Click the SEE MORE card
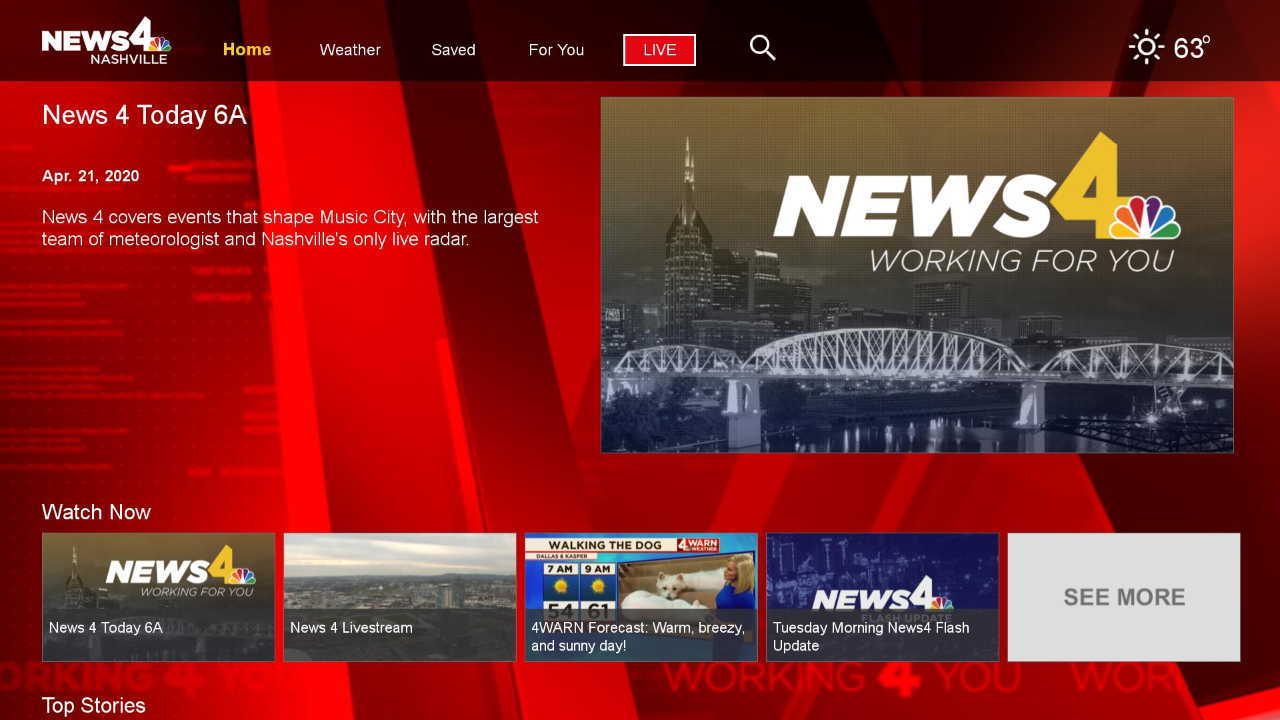This screenshot has height=720, width=1280. coord(1123,597)
